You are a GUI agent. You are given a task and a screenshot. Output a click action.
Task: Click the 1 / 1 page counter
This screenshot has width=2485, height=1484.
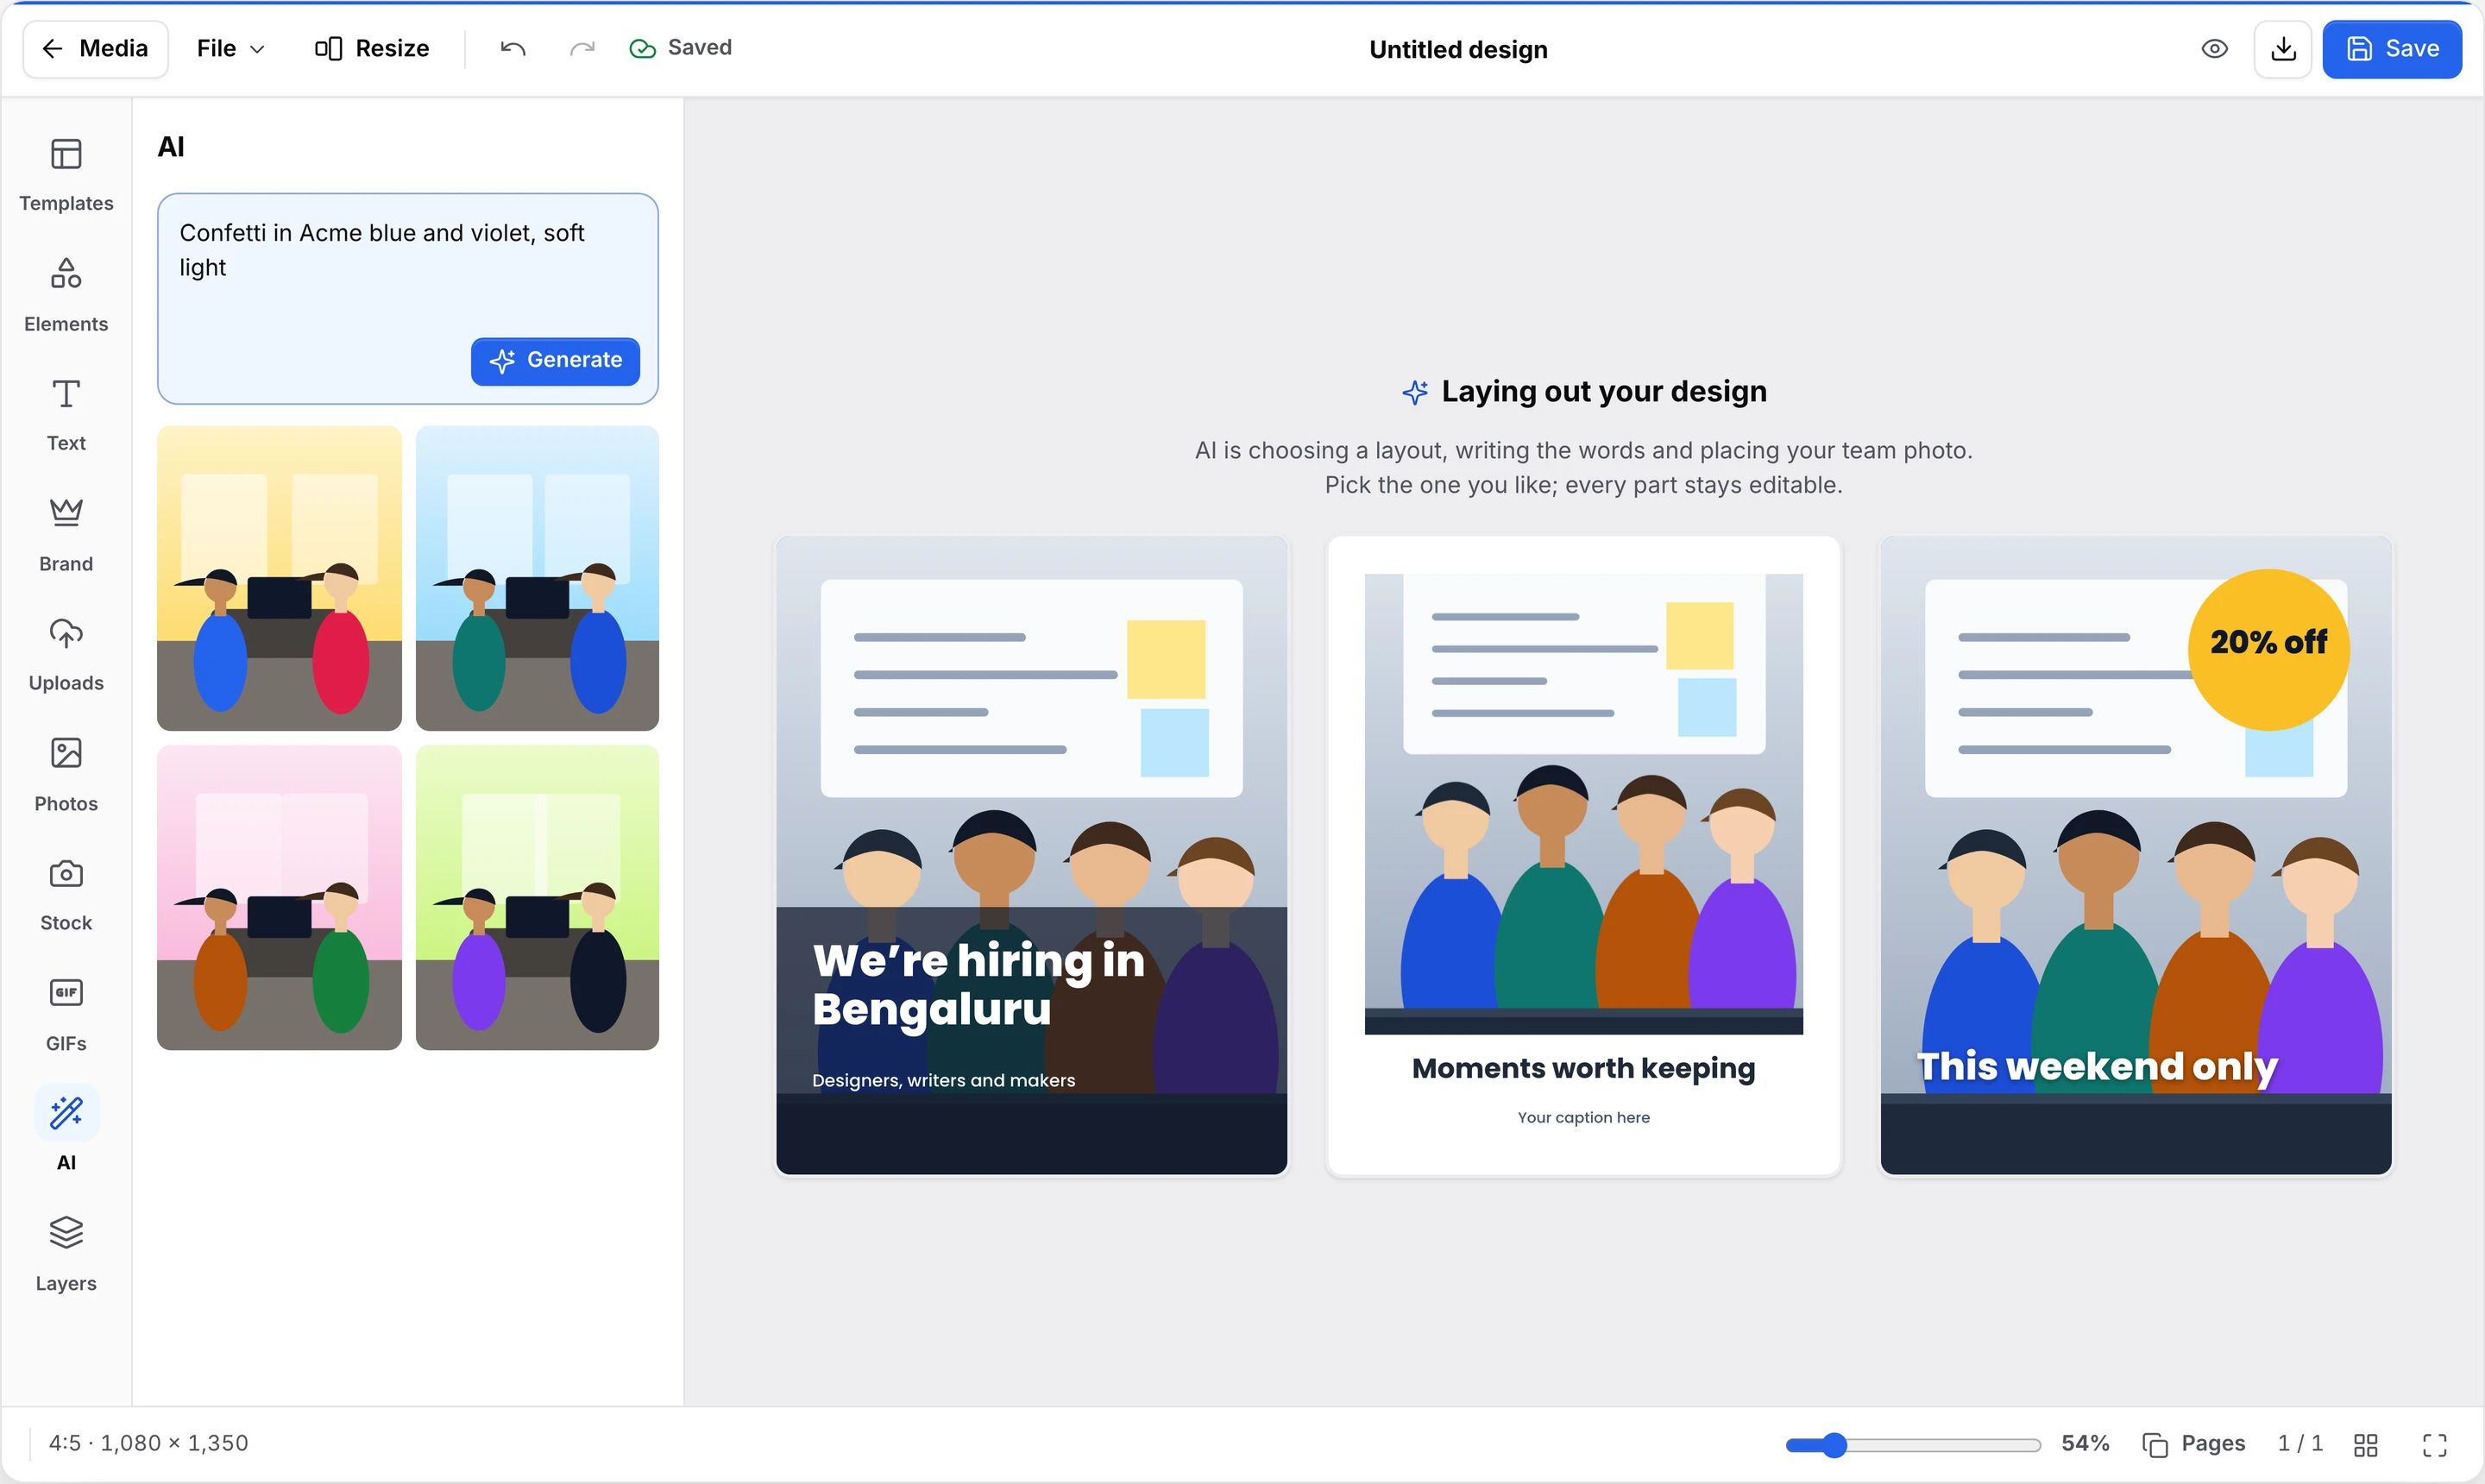2300,1444
